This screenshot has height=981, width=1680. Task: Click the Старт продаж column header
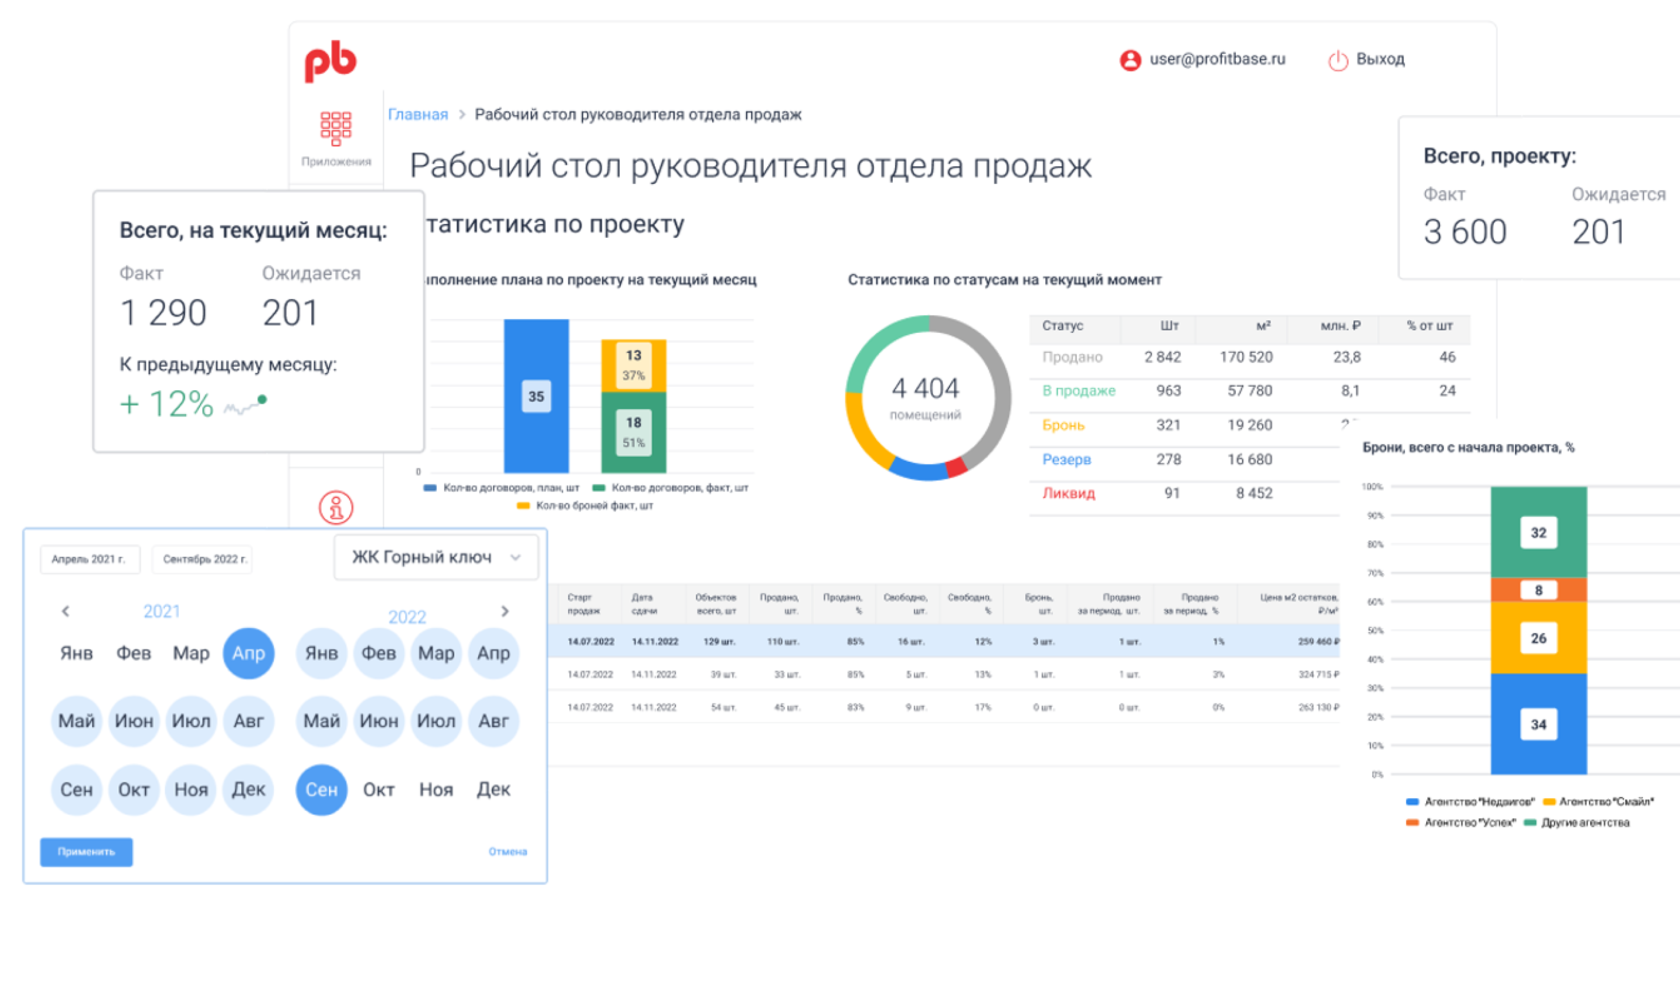tap(583, 603)
